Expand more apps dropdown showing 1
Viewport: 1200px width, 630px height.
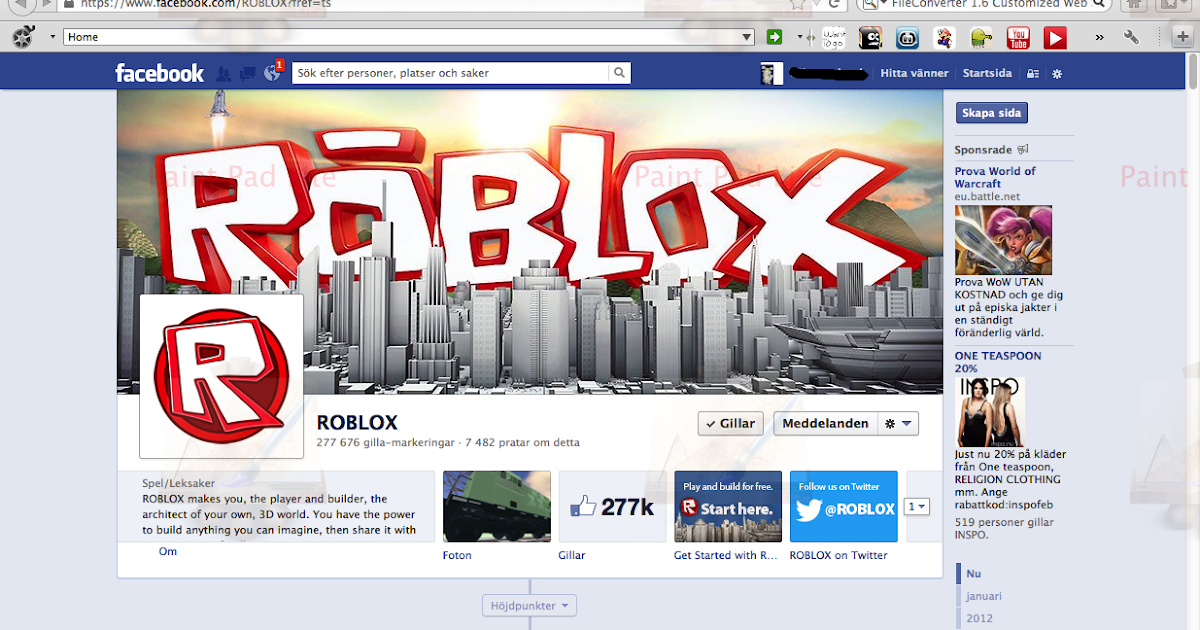click(917, 507)
